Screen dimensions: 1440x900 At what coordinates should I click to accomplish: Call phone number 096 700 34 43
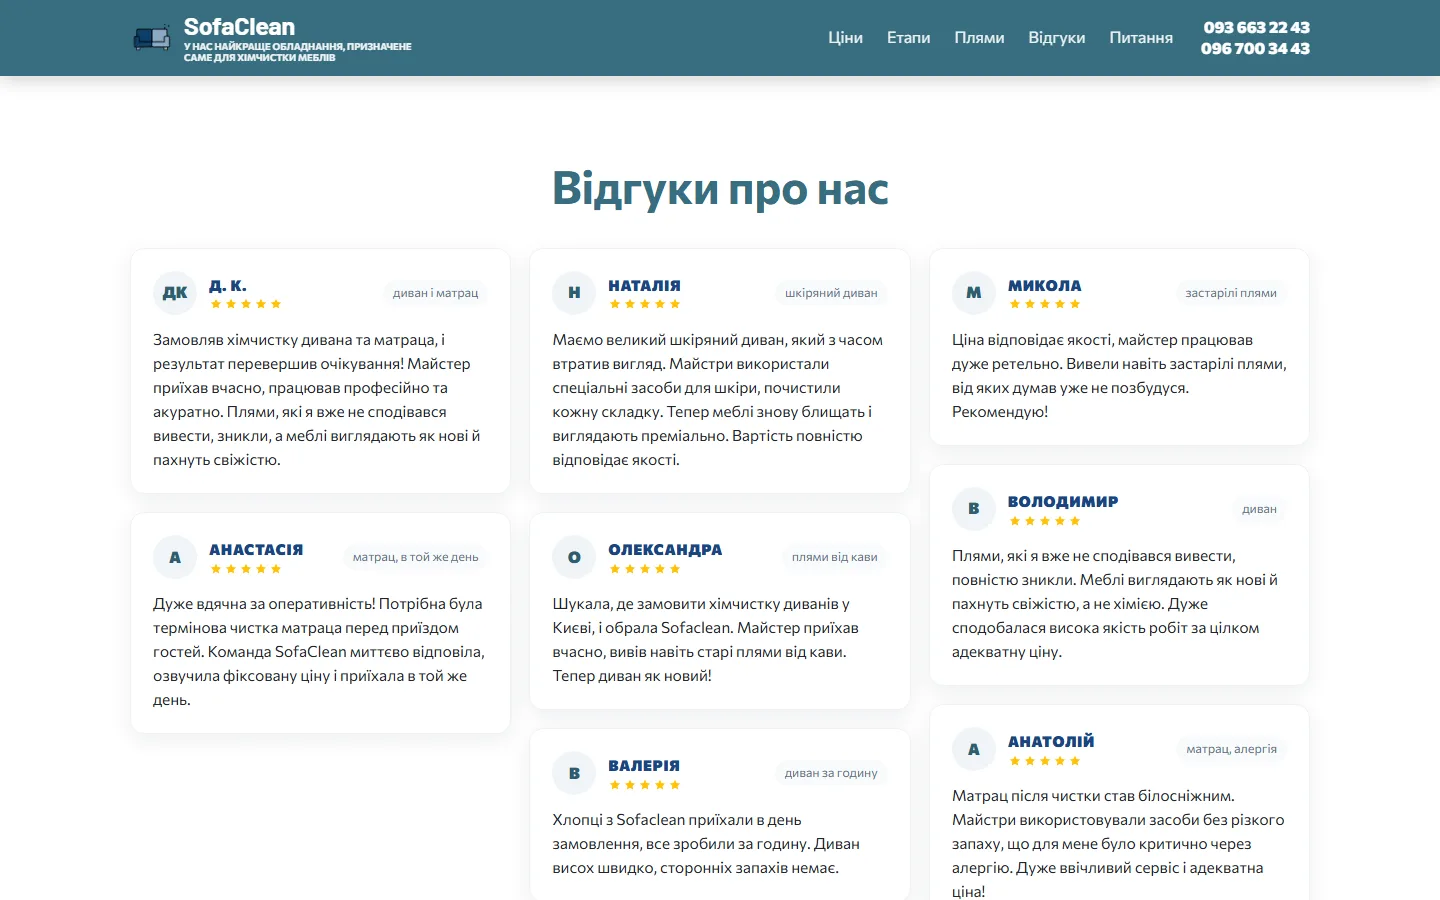(x=1255, y=48)
